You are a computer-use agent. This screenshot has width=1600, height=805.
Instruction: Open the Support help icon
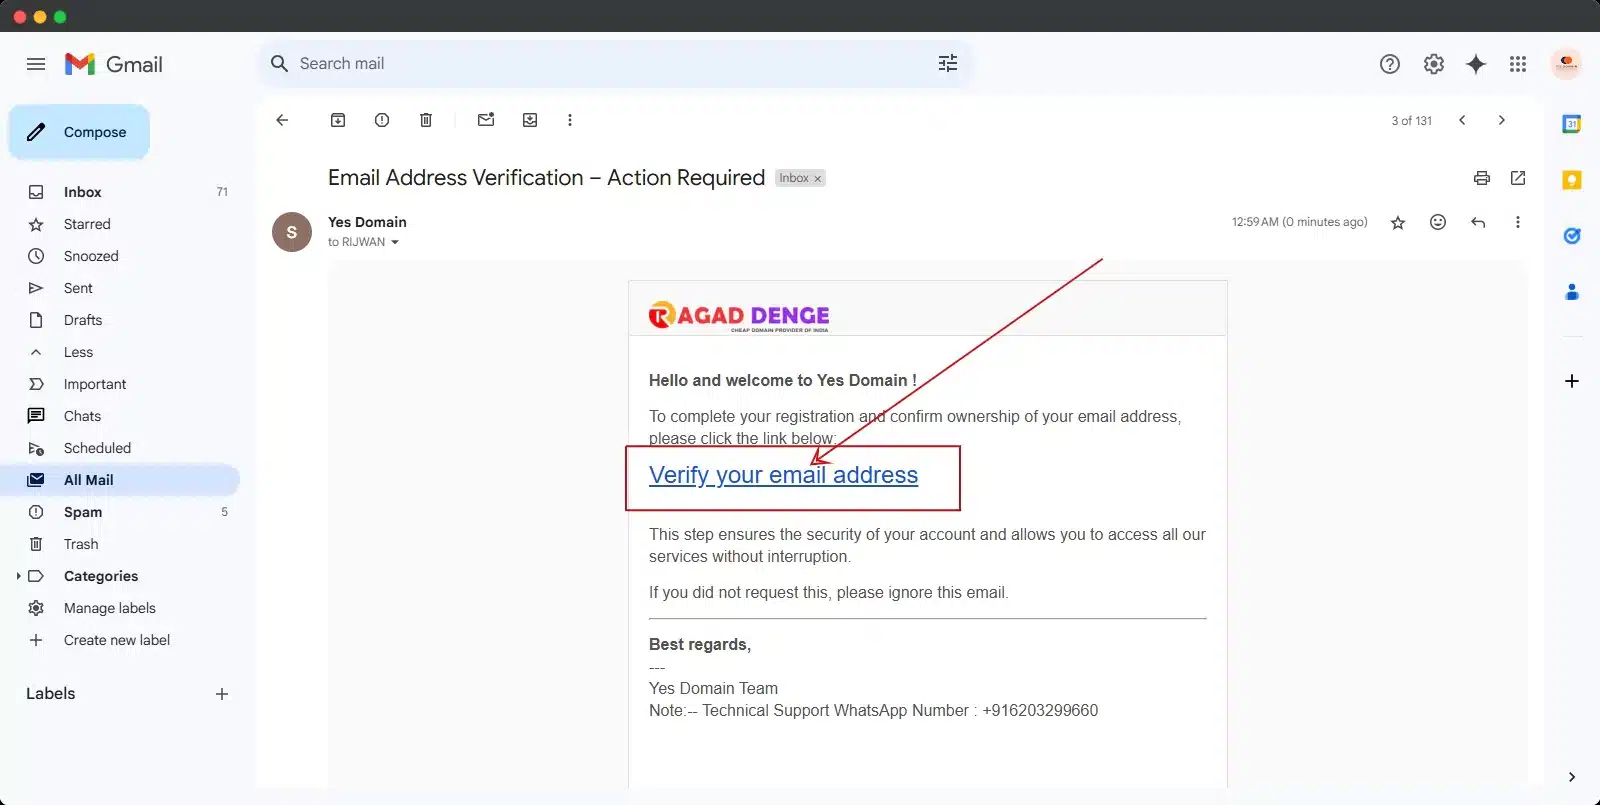point(1390,64)
